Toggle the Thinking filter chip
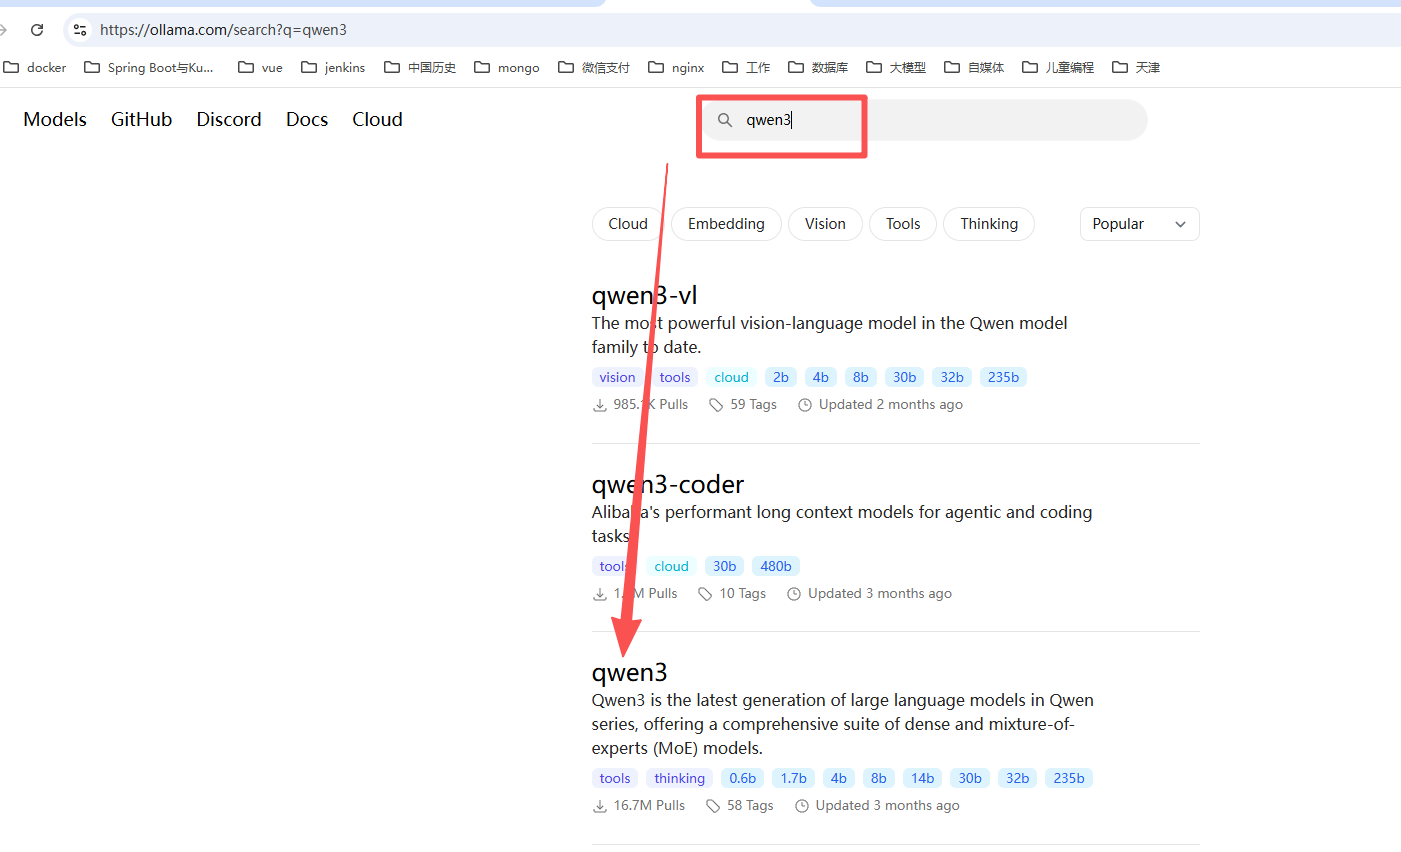 coord(989,224)
